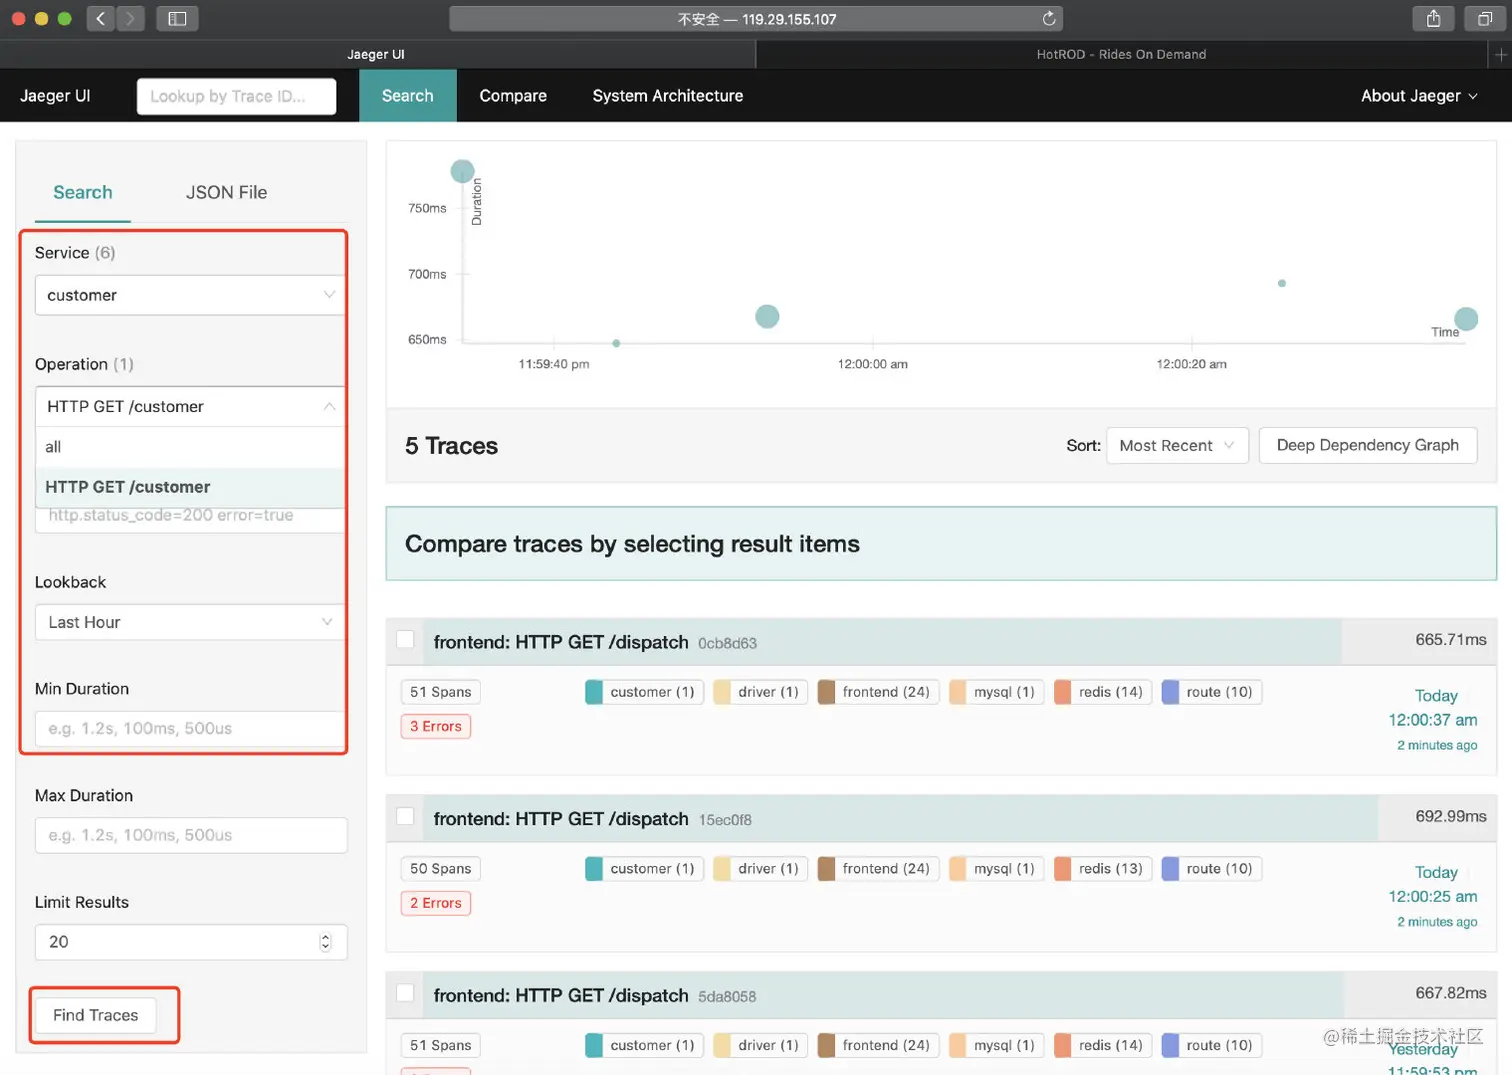Switch to JSON File tab
This screenshot has width=1512, height=1075.
point(226,192)
